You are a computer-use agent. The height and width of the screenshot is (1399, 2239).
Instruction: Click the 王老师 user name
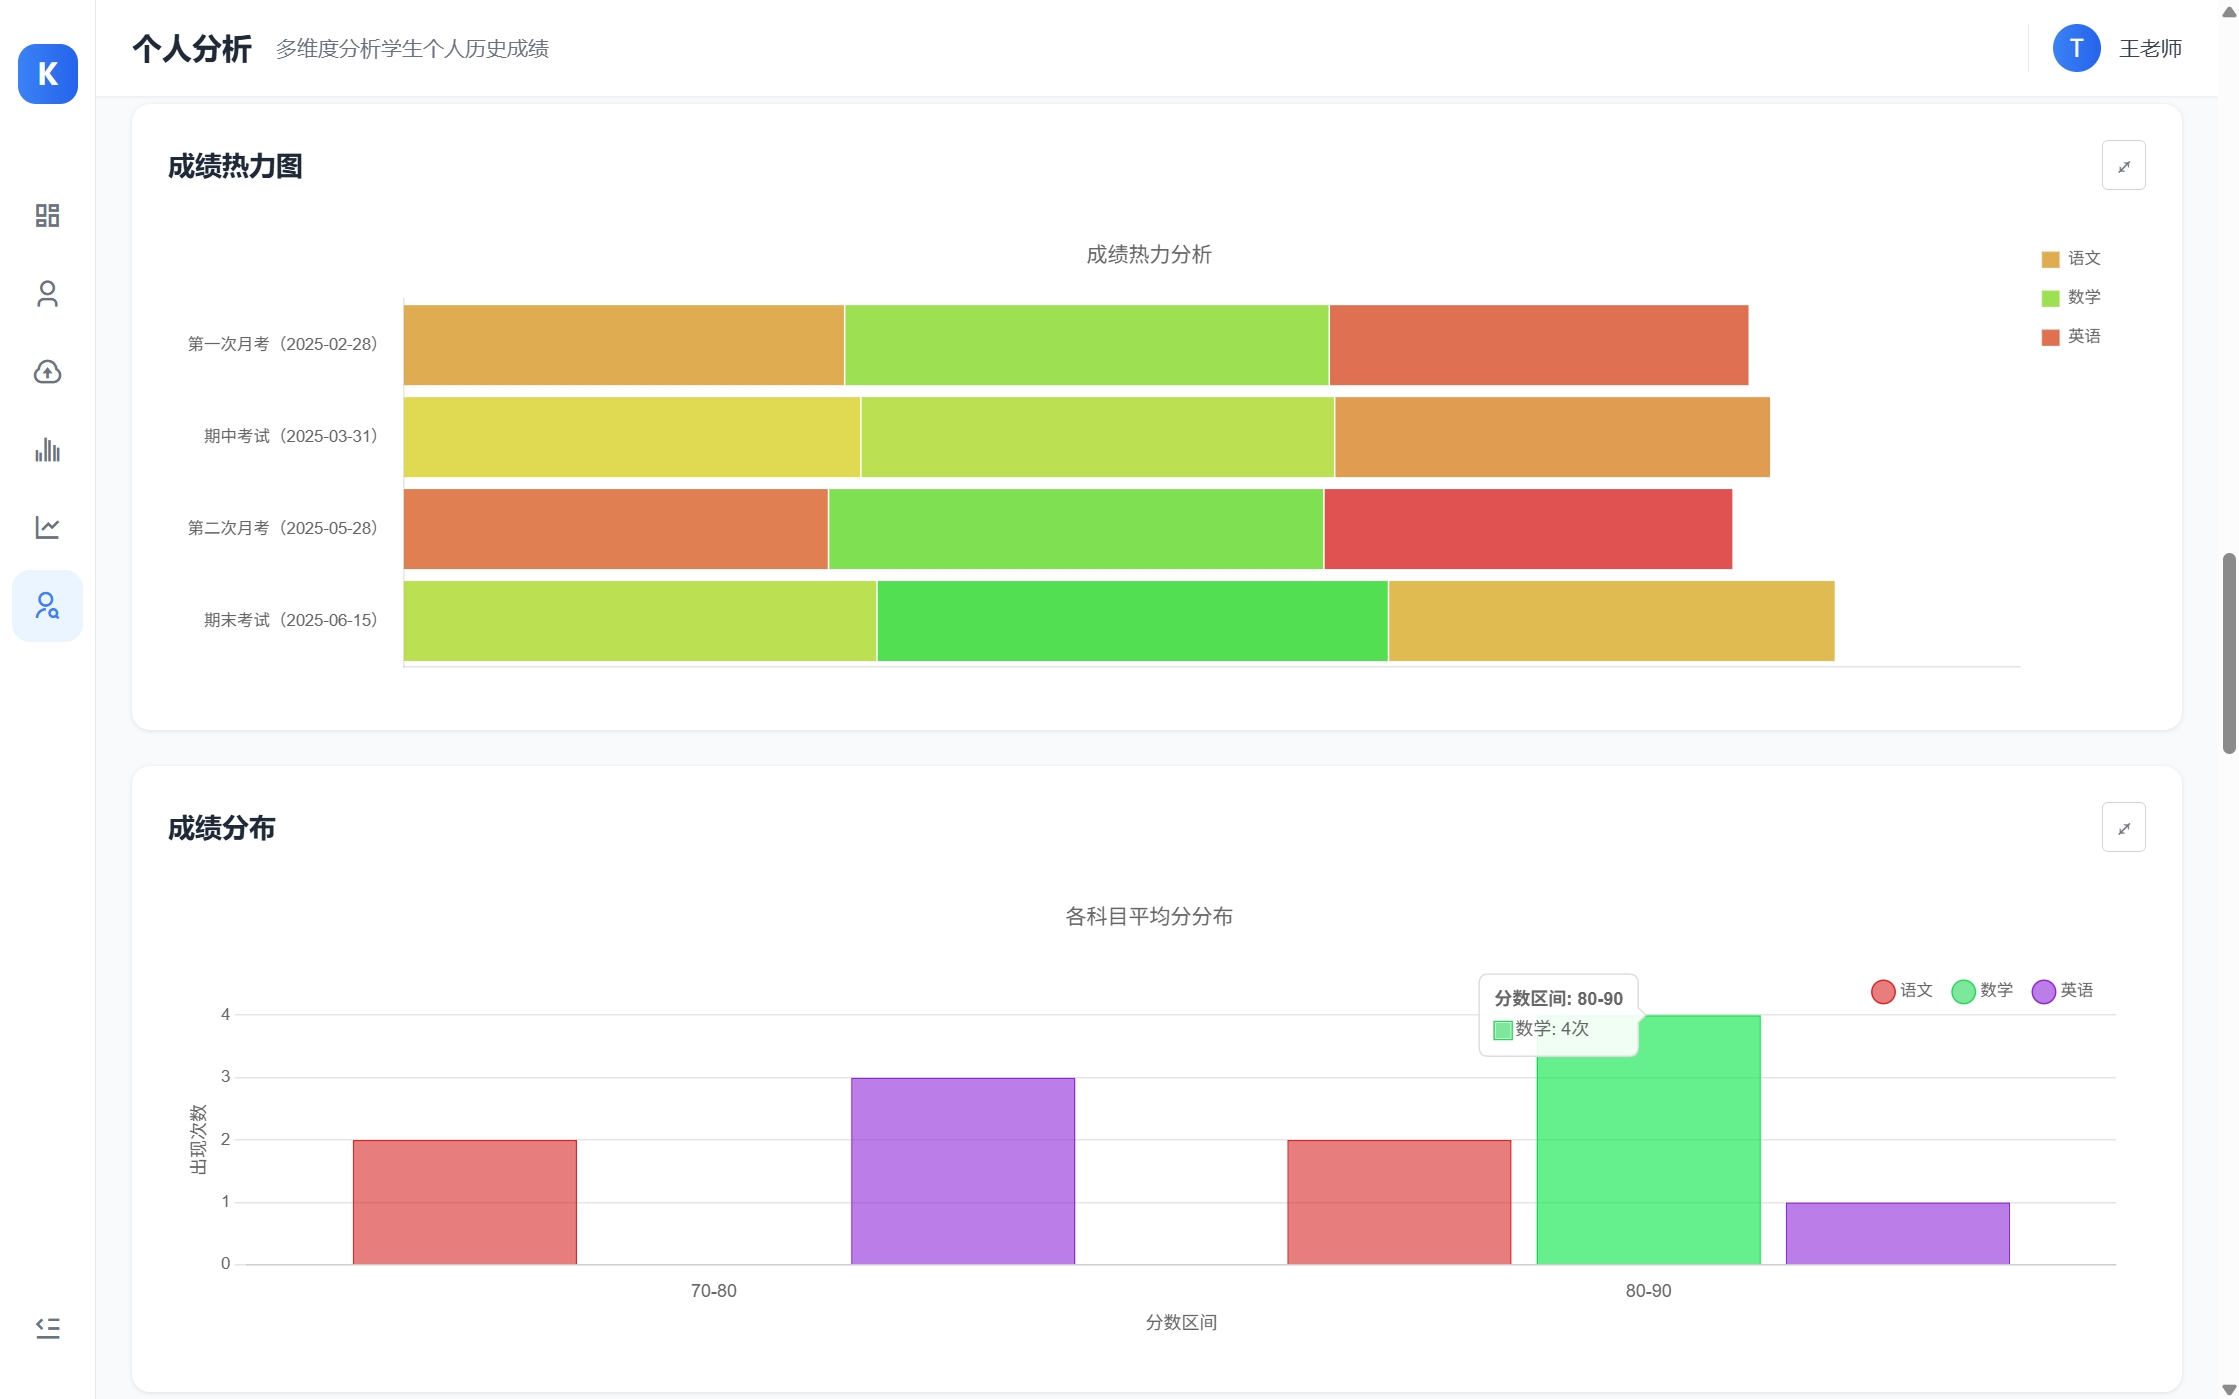[x=2150, y=49]
